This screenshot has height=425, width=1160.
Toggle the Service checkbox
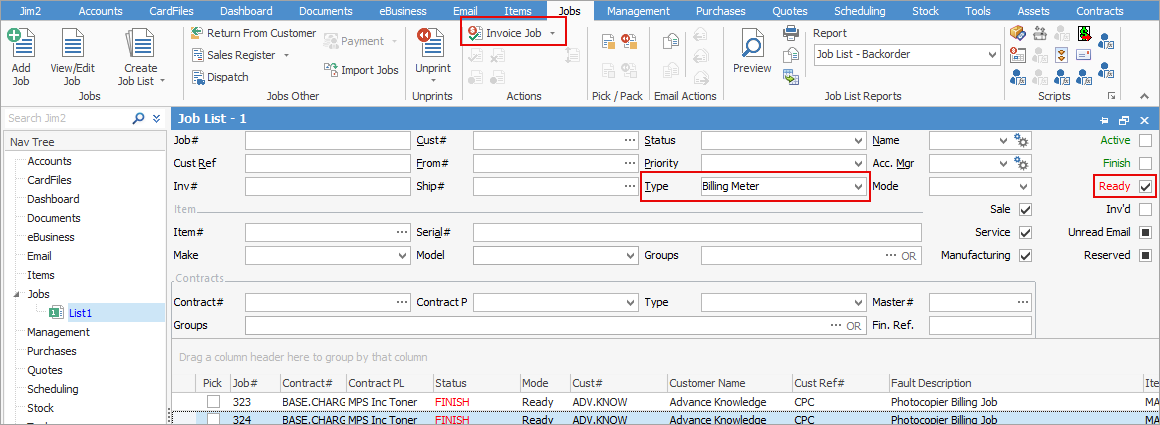1025,232
